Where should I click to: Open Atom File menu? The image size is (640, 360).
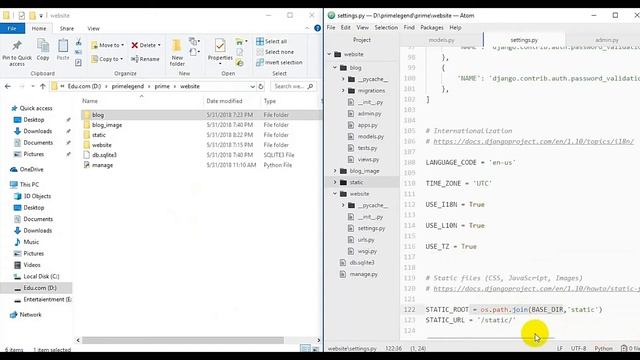(x=331, y=28)
